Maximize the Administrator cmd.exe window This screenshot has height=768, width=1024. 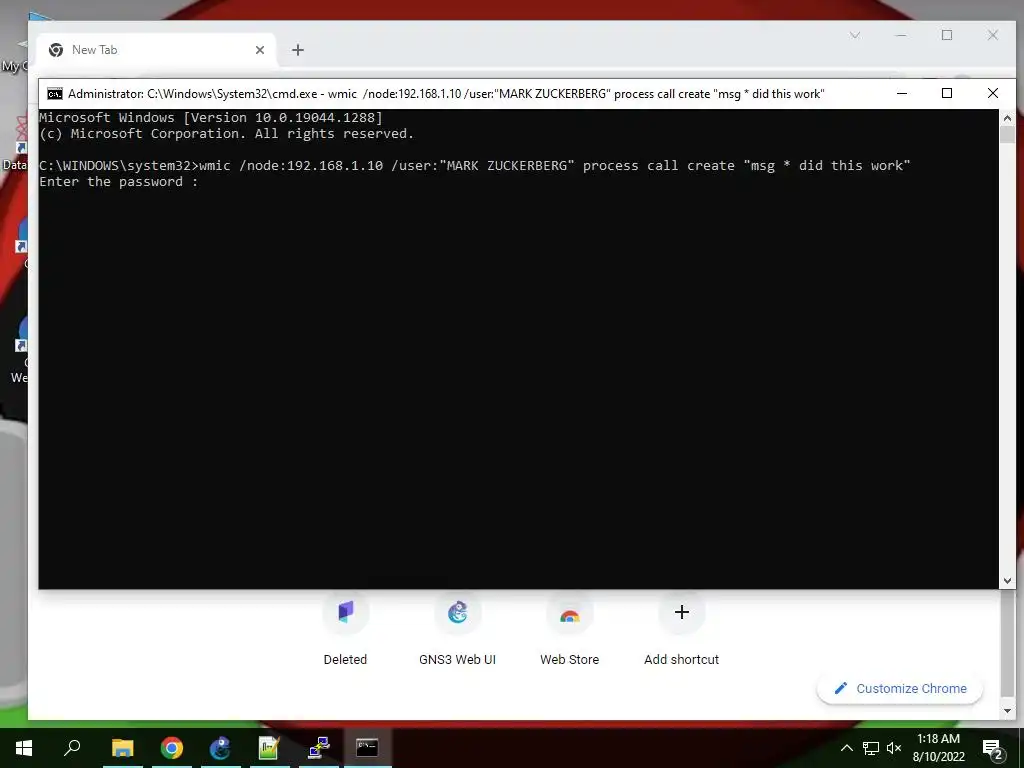947,94
